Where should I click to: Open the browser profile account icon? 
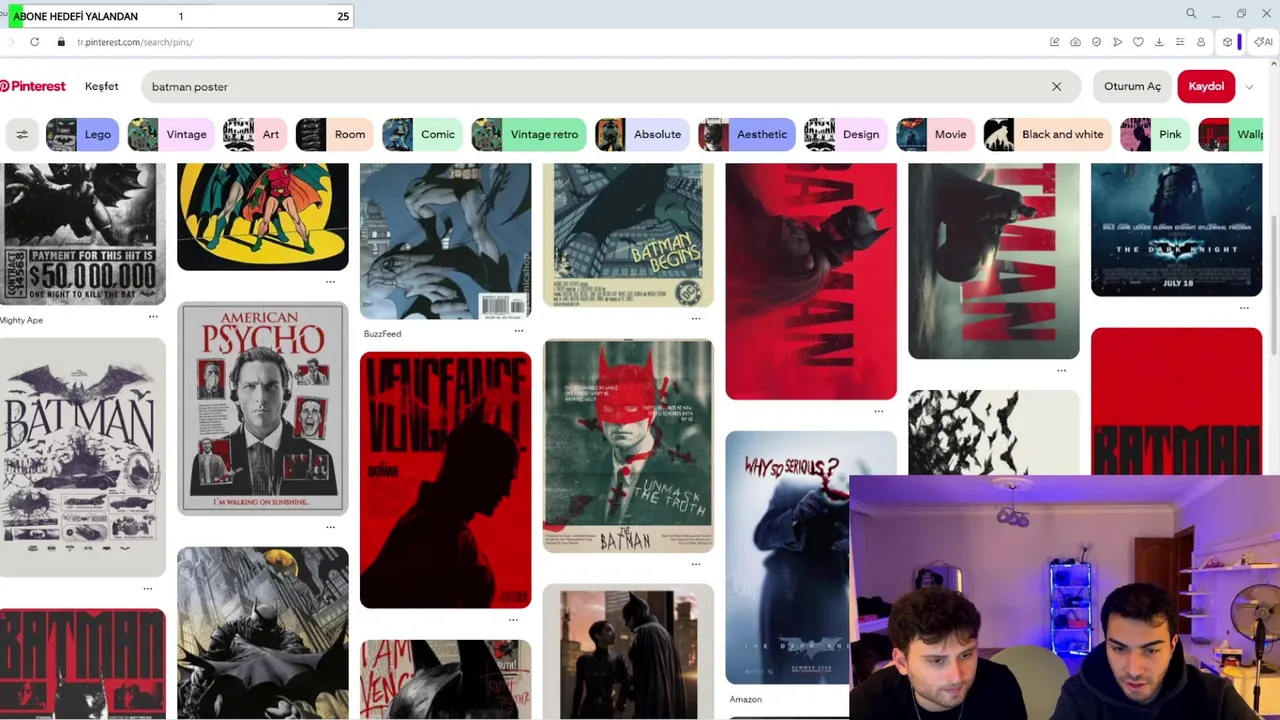coord(1201,42)
